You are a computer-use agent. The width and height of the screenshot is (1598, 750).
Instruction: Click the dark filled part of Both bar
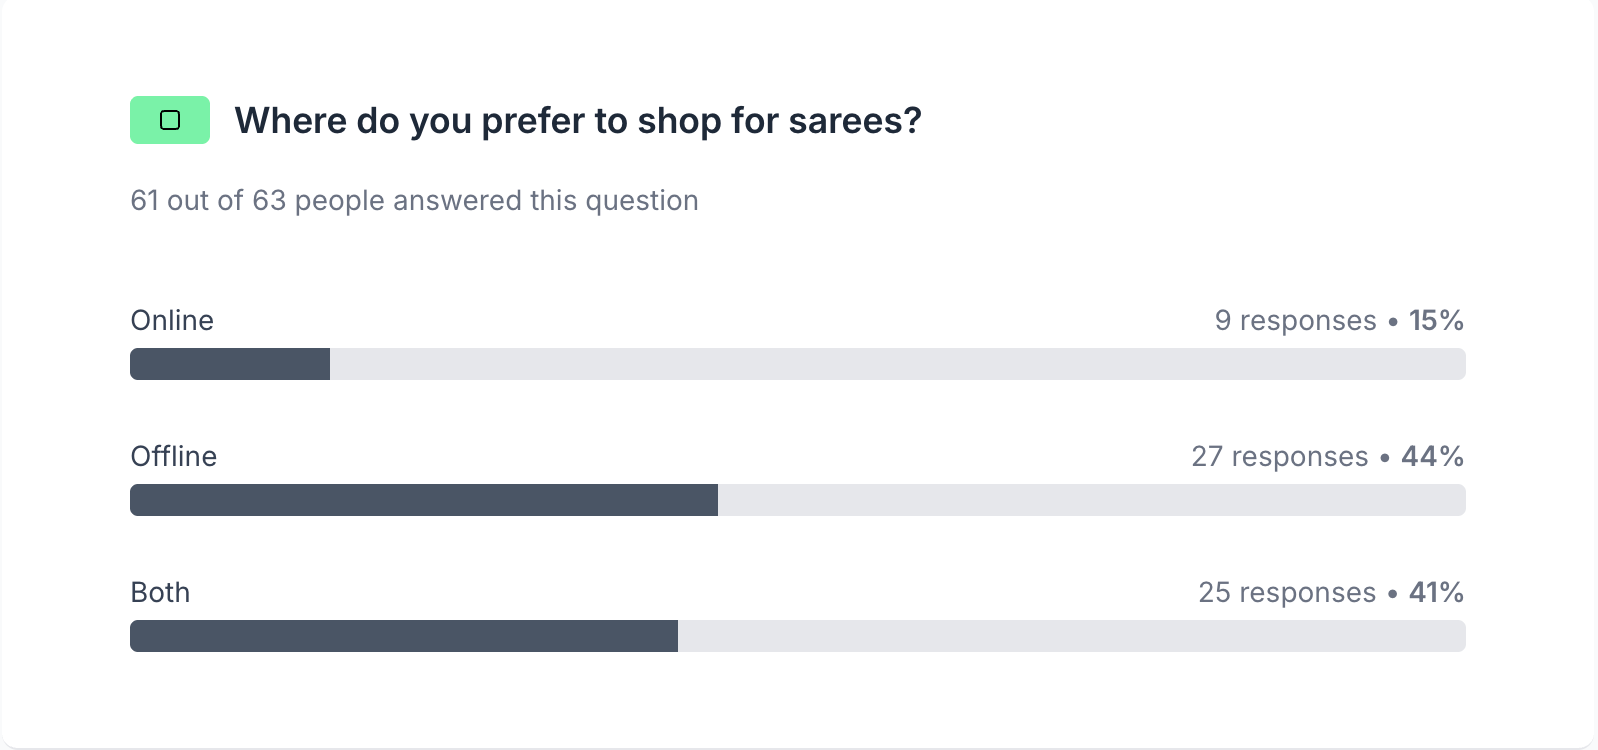click(x=404, y=636)
